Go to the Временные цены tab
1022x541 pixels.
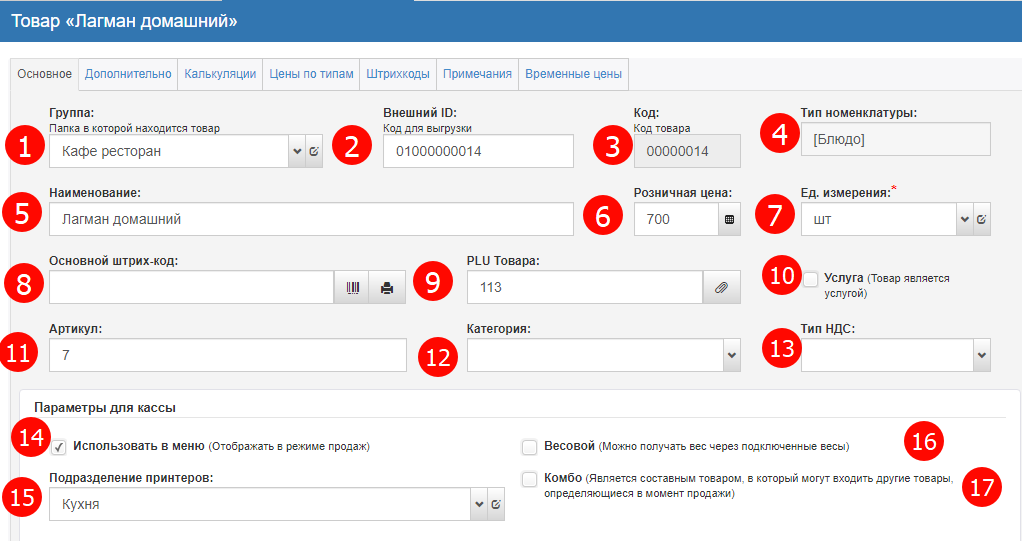pos(573,74)
